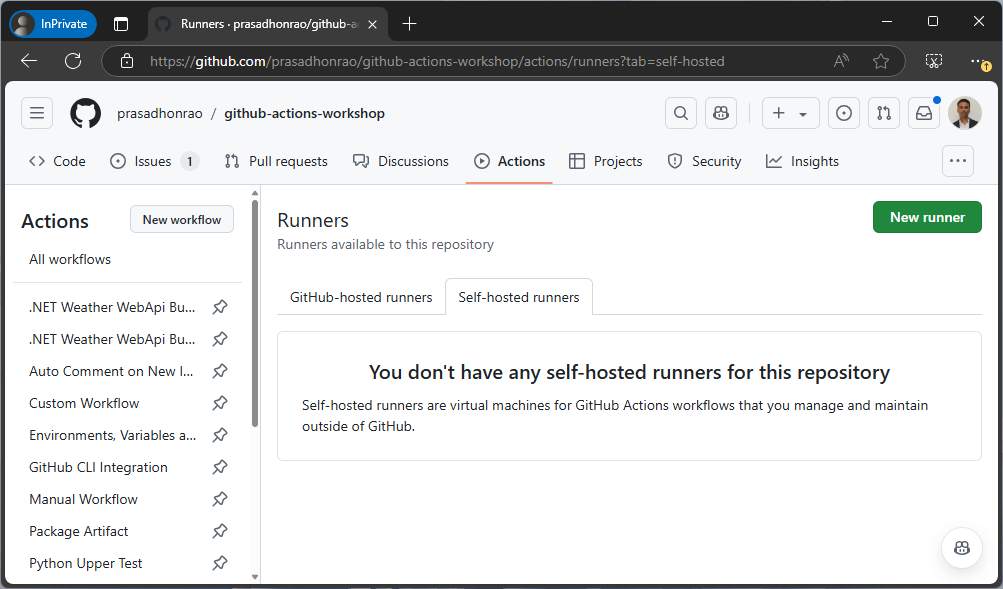Open browser tab actions icon
The height and width of the screenshot is (589, 1003).
pos(121,24)
